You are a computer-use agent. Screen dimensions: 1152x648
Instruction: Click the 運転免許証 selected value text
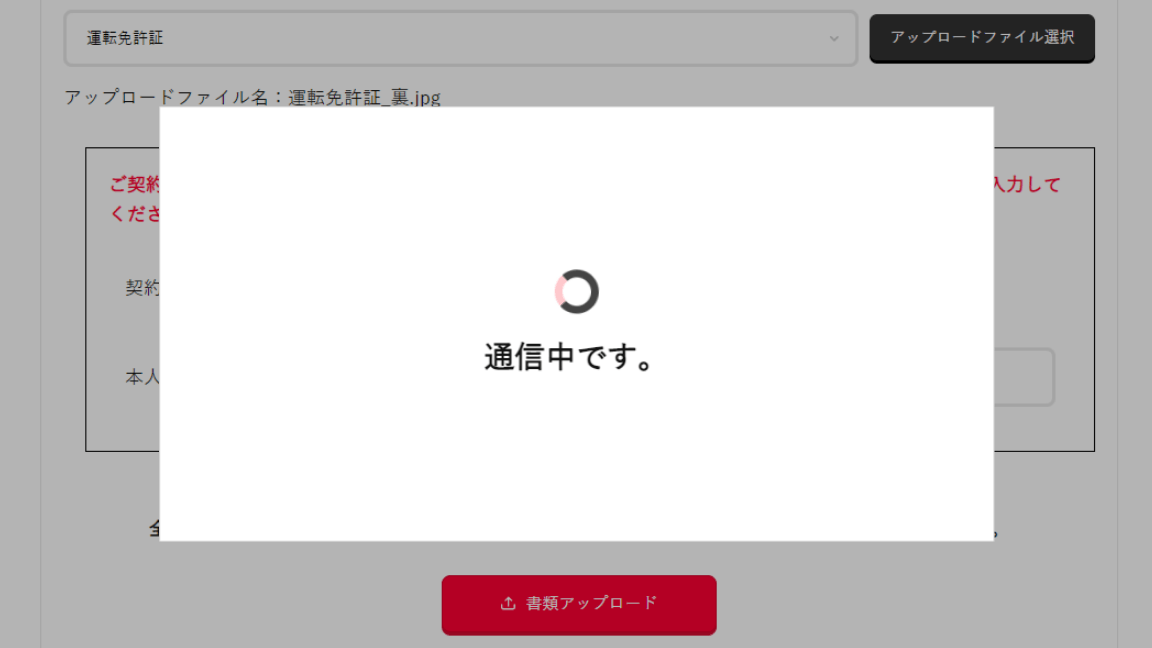pos(125,39)
